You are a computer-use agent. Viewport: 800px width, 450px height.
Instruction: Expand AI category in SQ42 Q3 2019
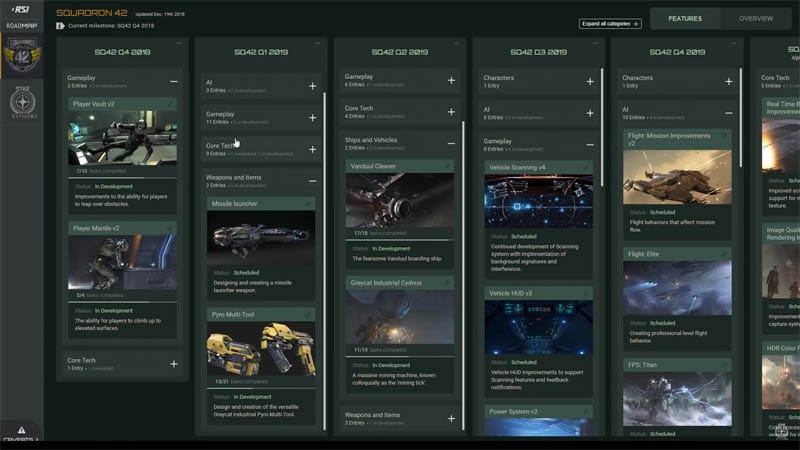[x=590, y=113]
